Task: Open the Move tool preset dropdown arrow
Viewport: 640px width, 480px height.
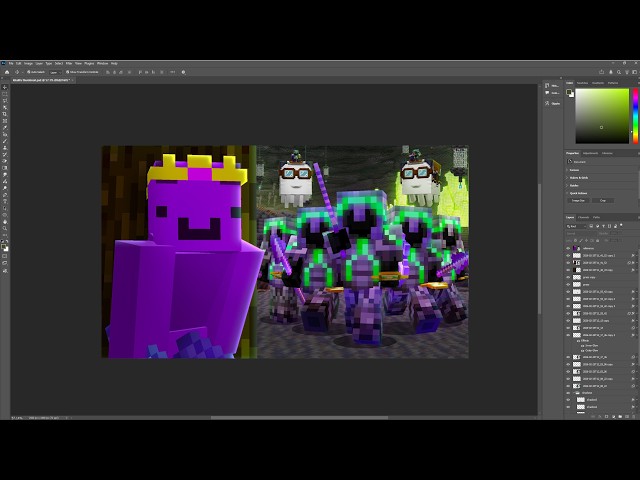Action: click(x=22, y=72)
